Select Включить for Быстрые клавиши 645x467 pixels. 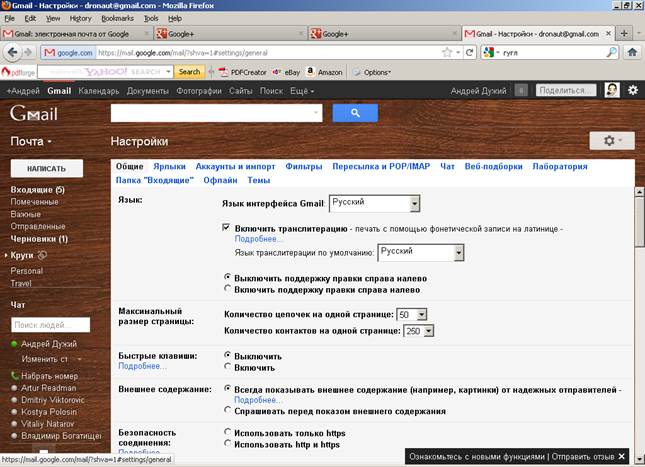click(x=227, y=366)
